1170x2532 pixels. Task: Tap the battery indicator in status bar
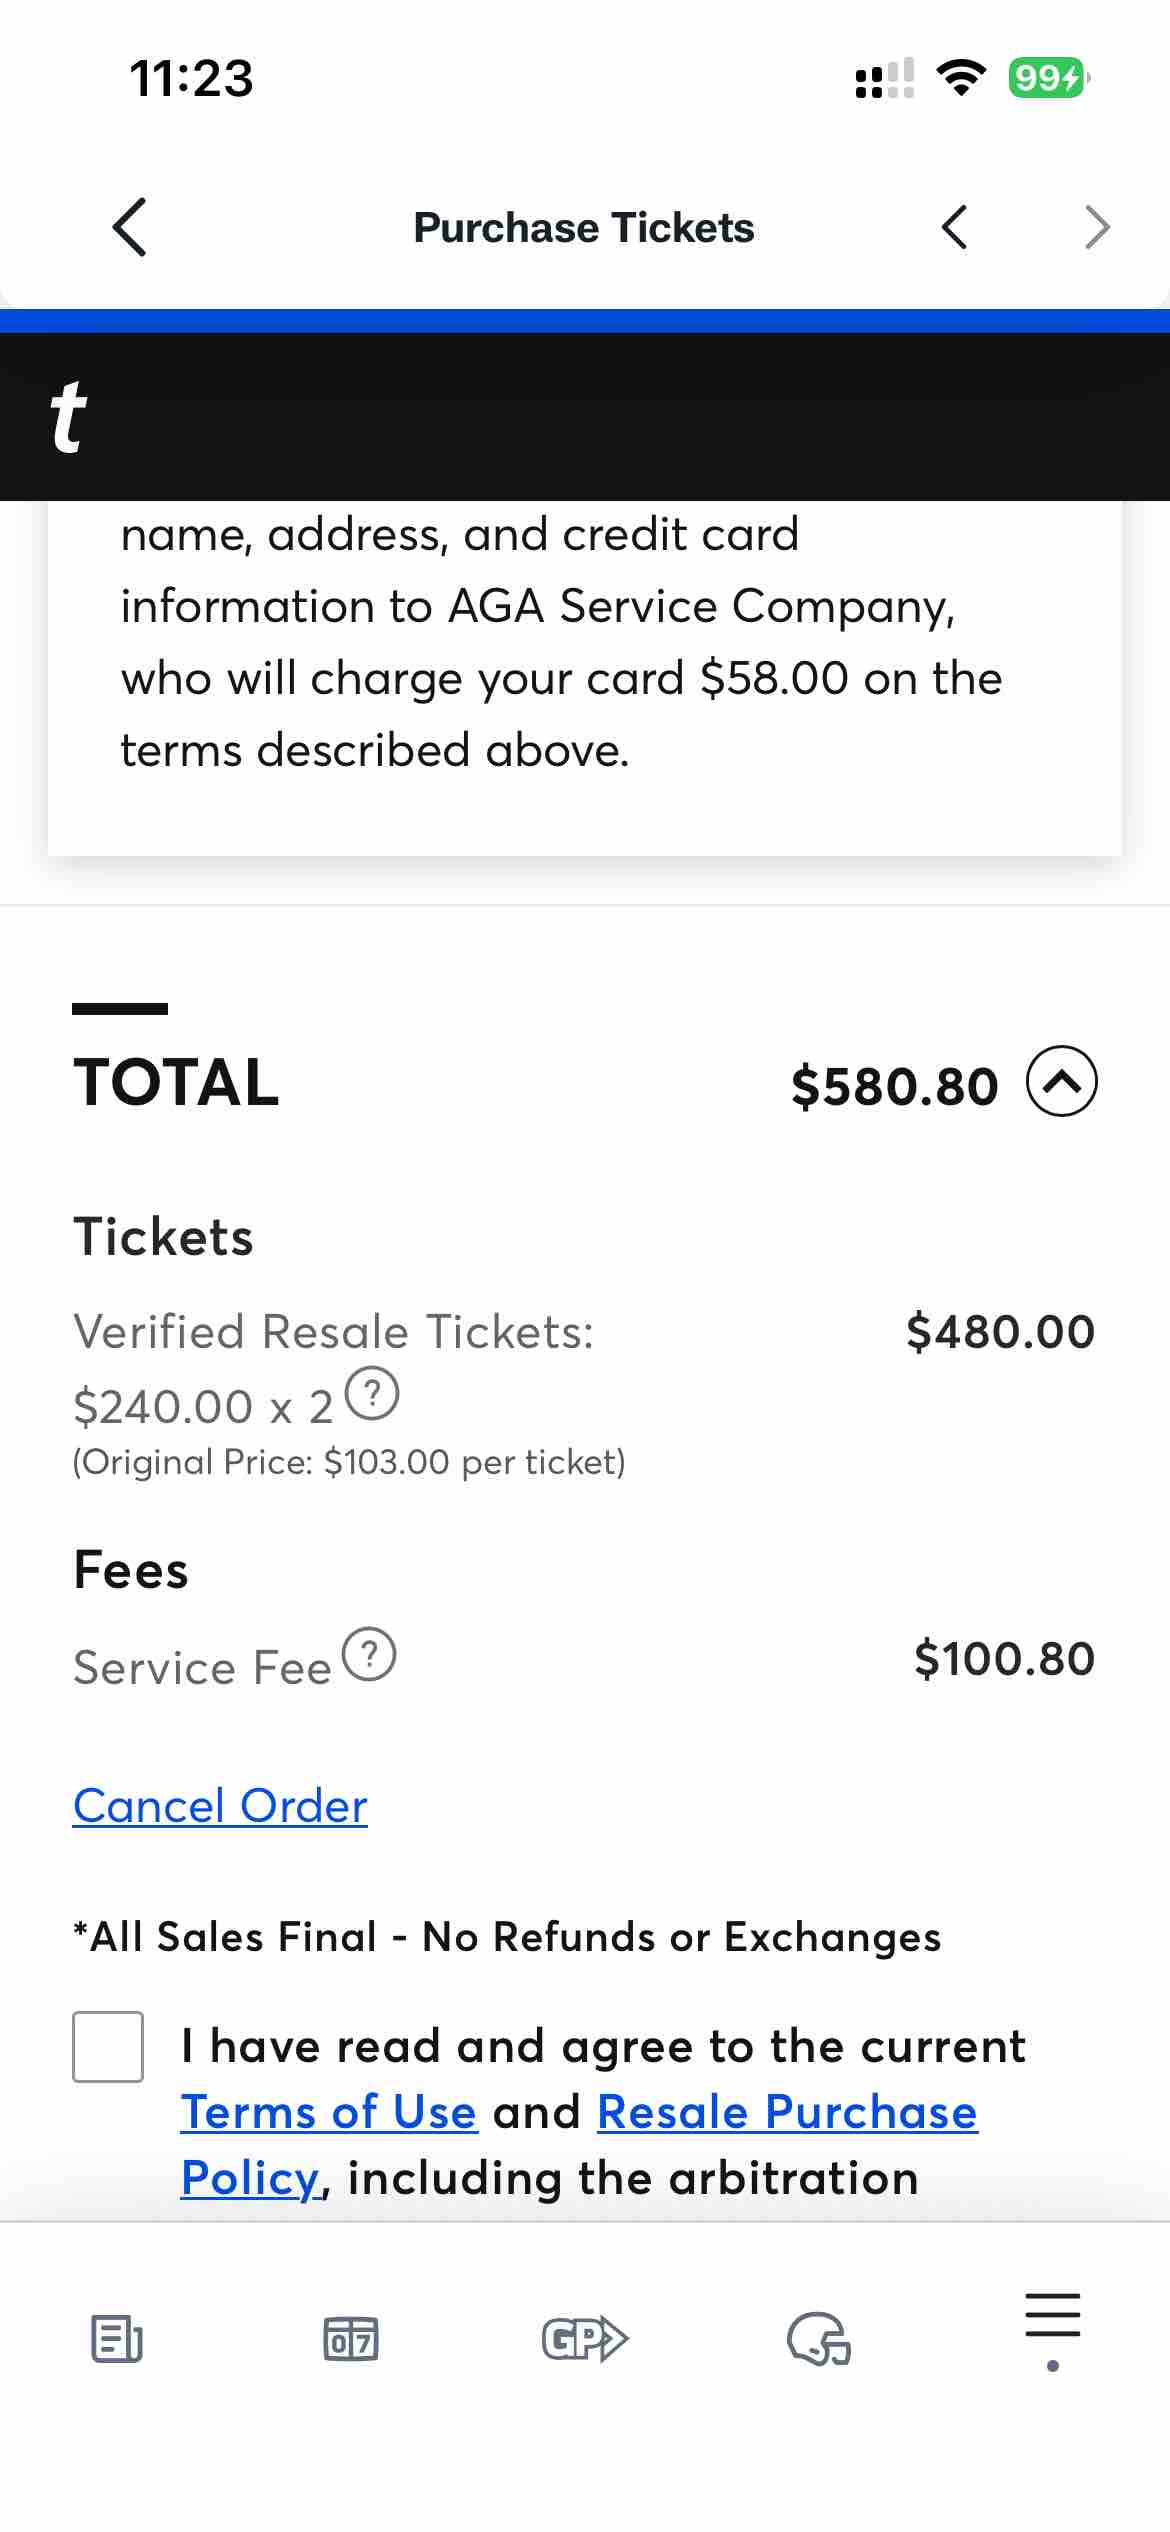click(1047, 78)
